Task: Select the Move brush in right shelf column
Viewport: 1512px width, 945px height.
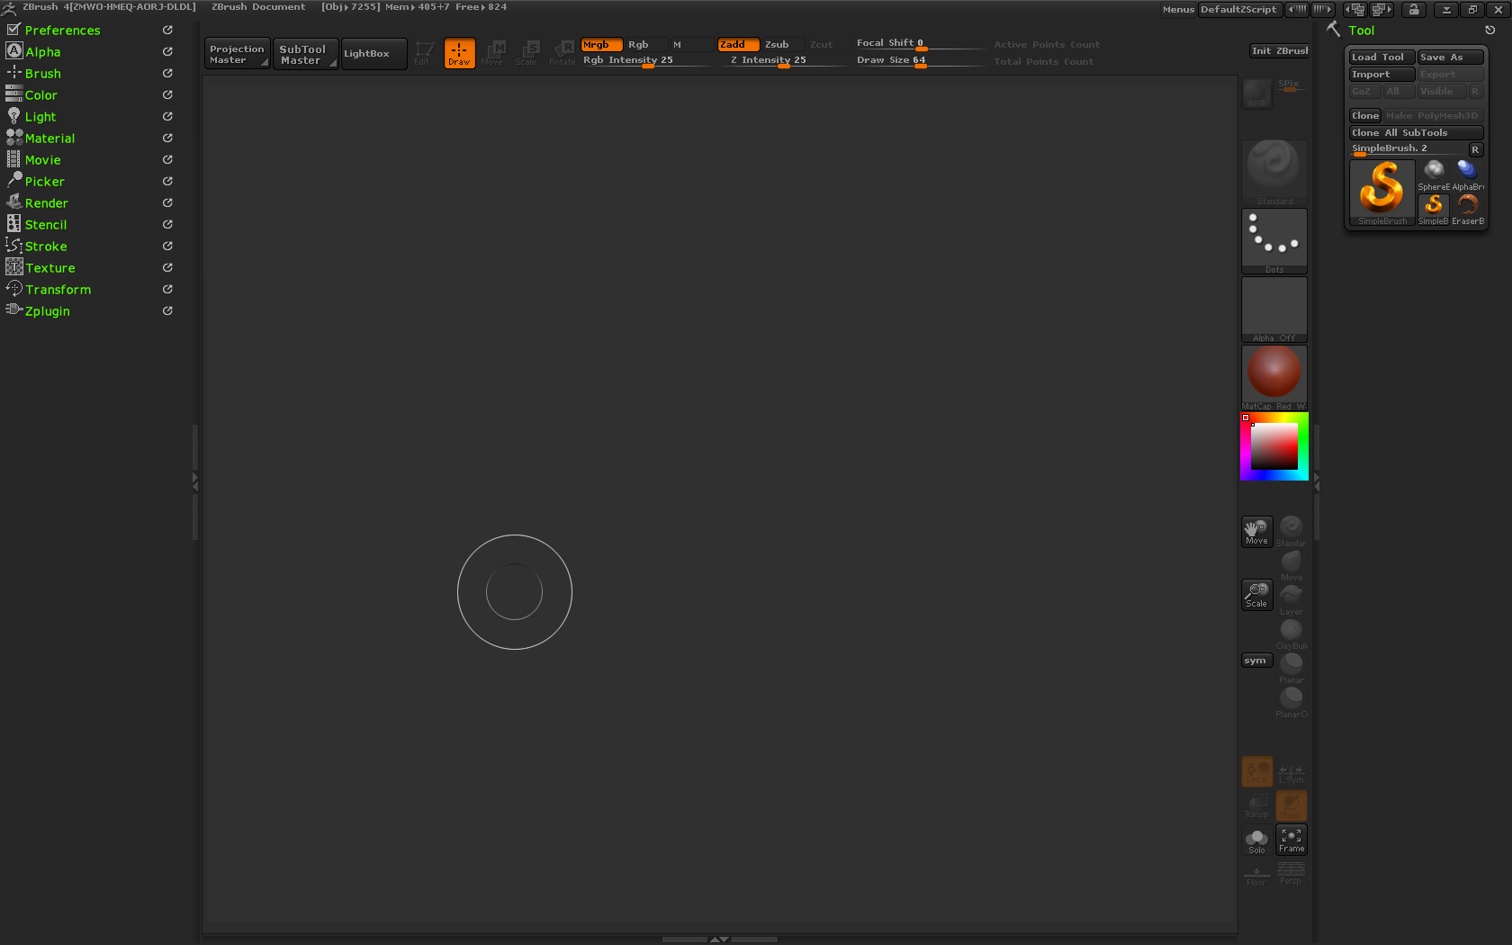Action: point(1291,565)
